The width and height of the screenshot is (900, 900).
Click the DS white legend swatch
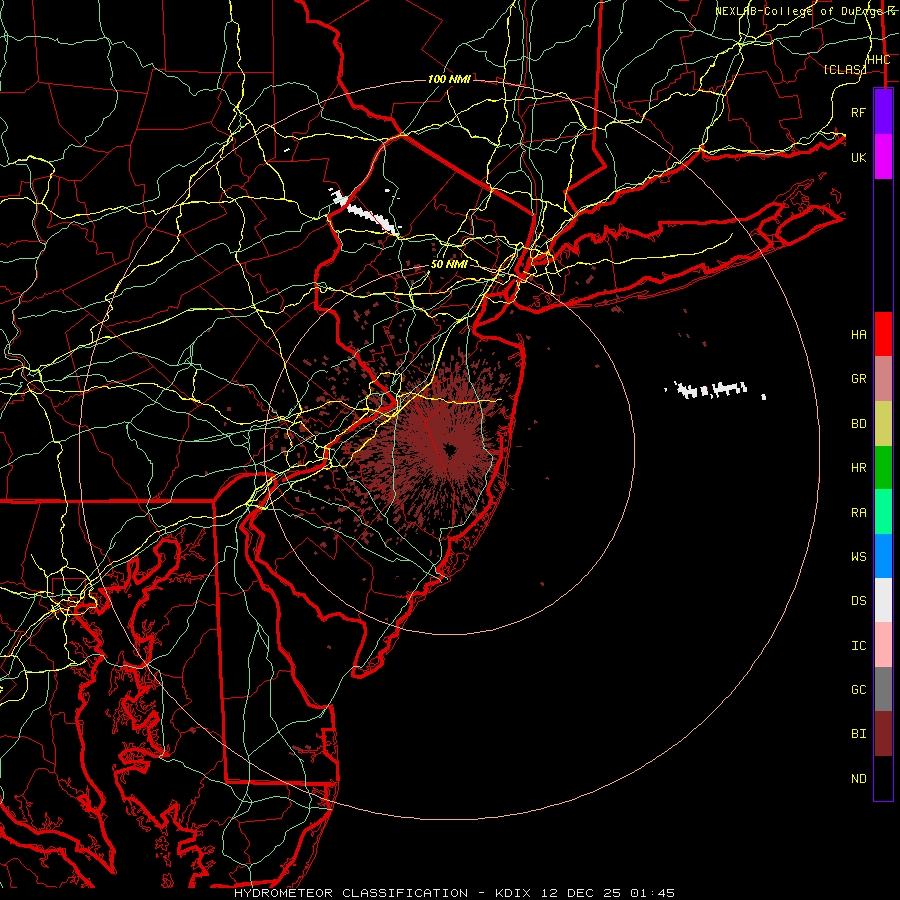coord(883,600)
